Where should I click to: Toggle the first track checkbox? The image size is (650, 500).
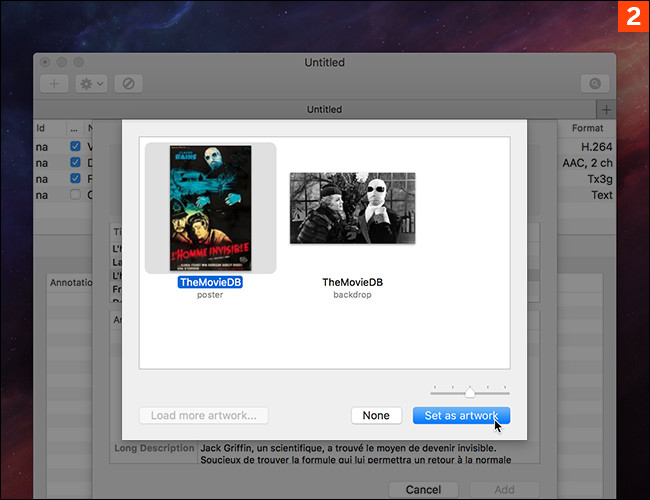tap(77, 146)
